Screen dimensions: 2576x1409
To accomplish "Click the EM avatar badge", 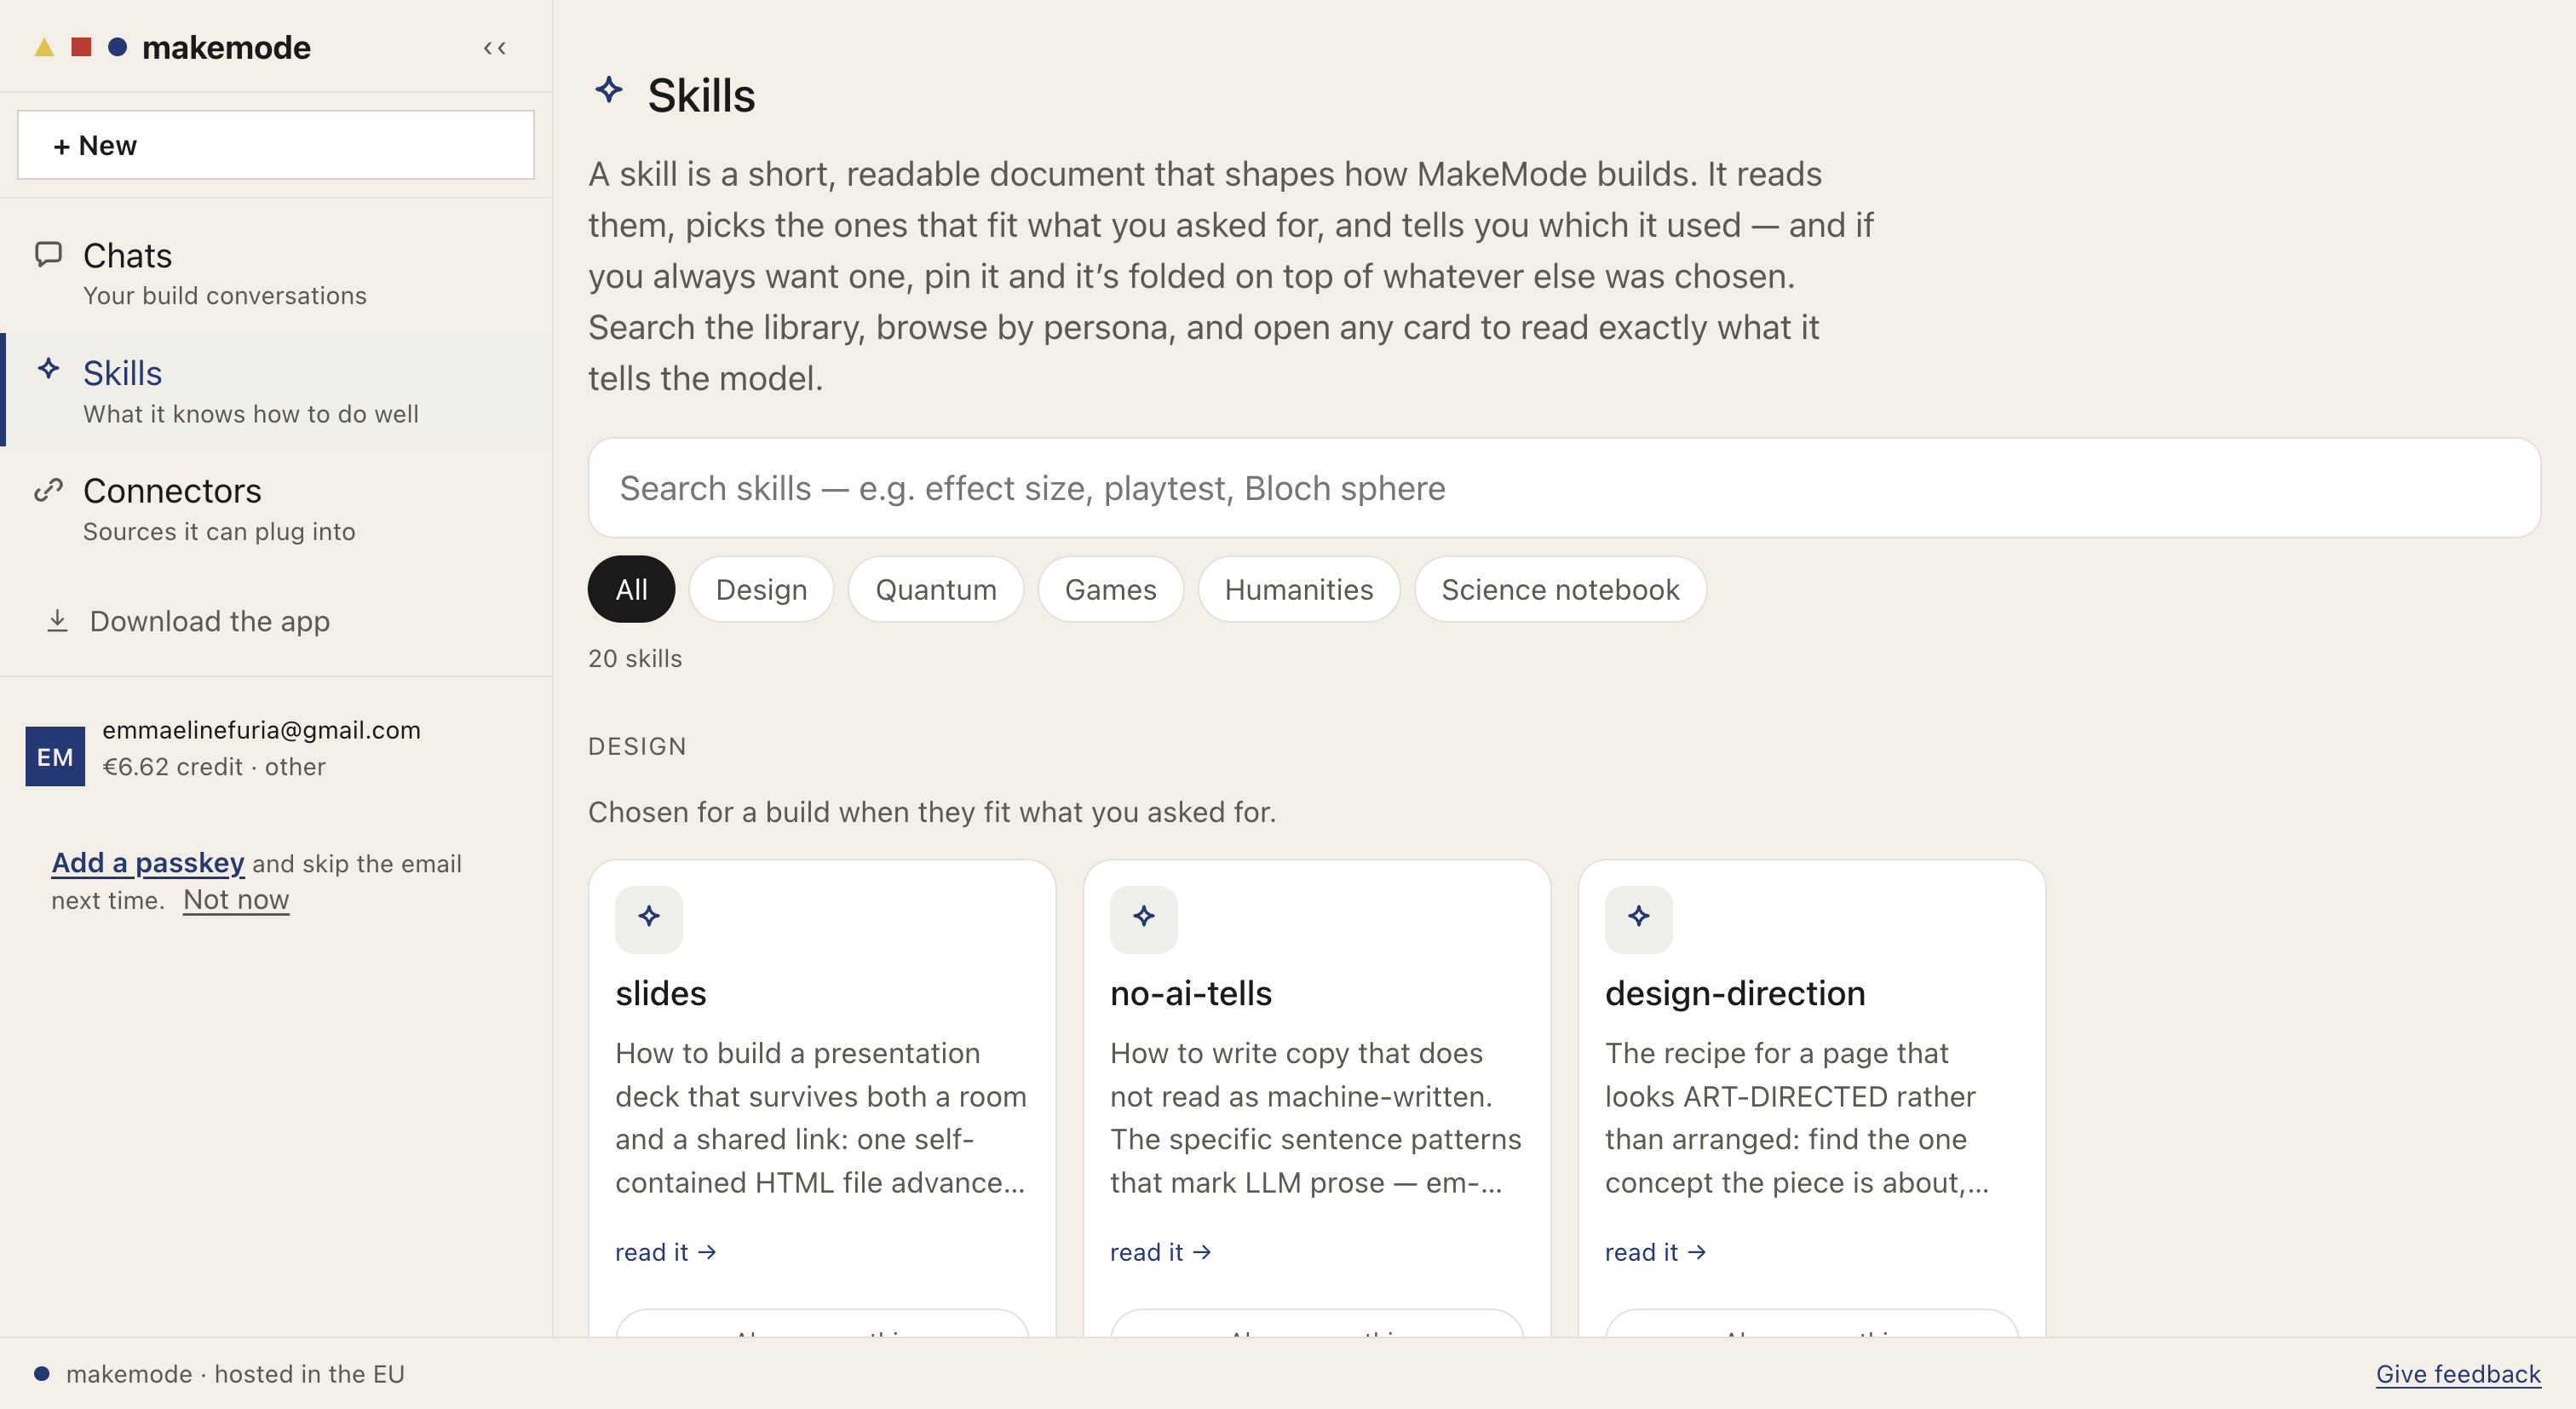I will tap(55, 756).
